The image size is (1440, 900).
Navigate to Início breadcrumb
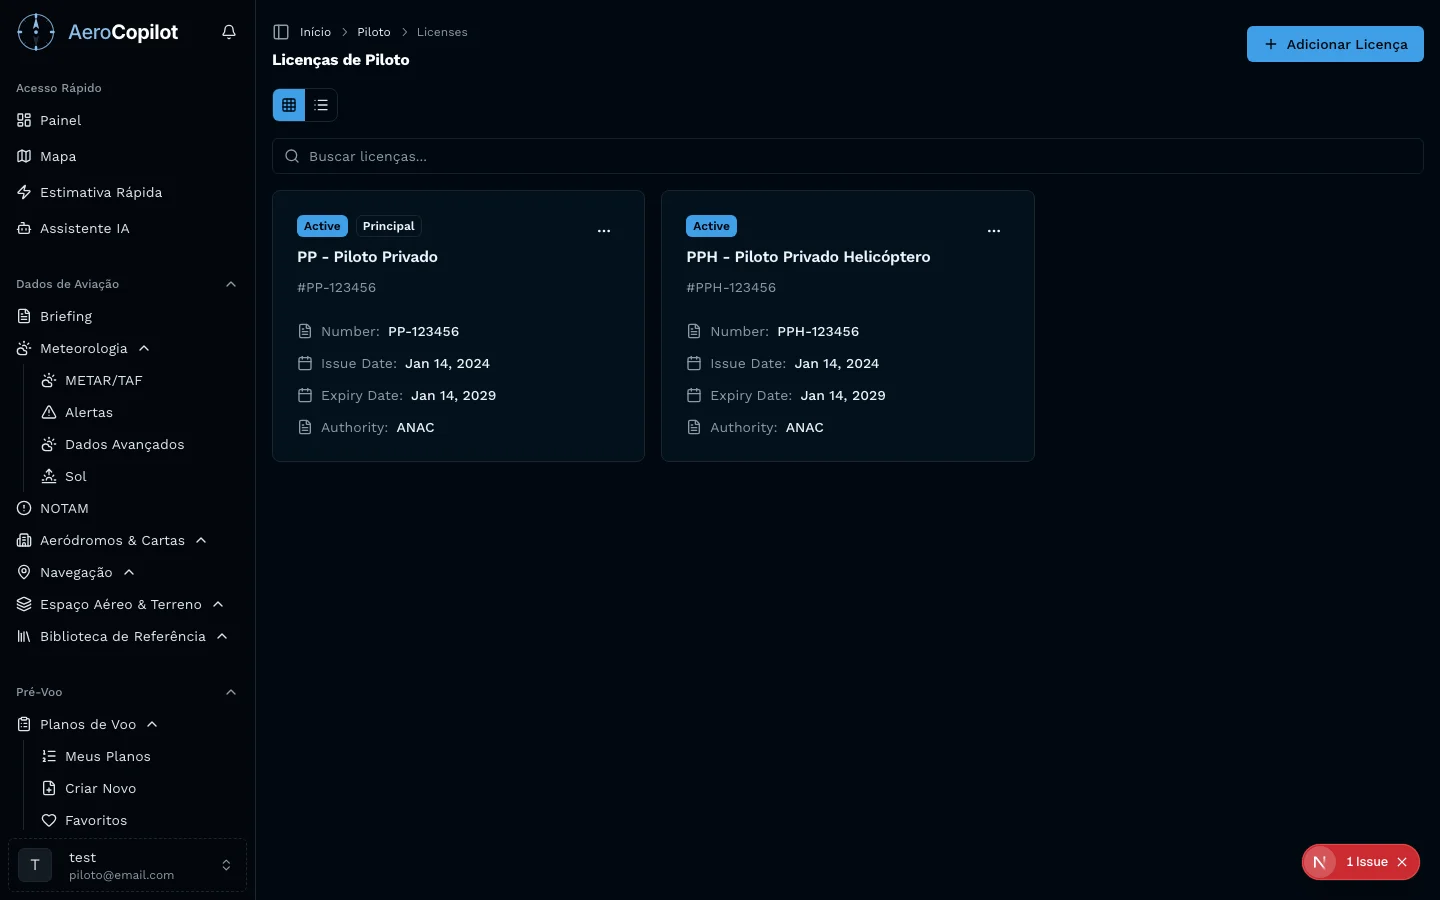tap(315, 32)
